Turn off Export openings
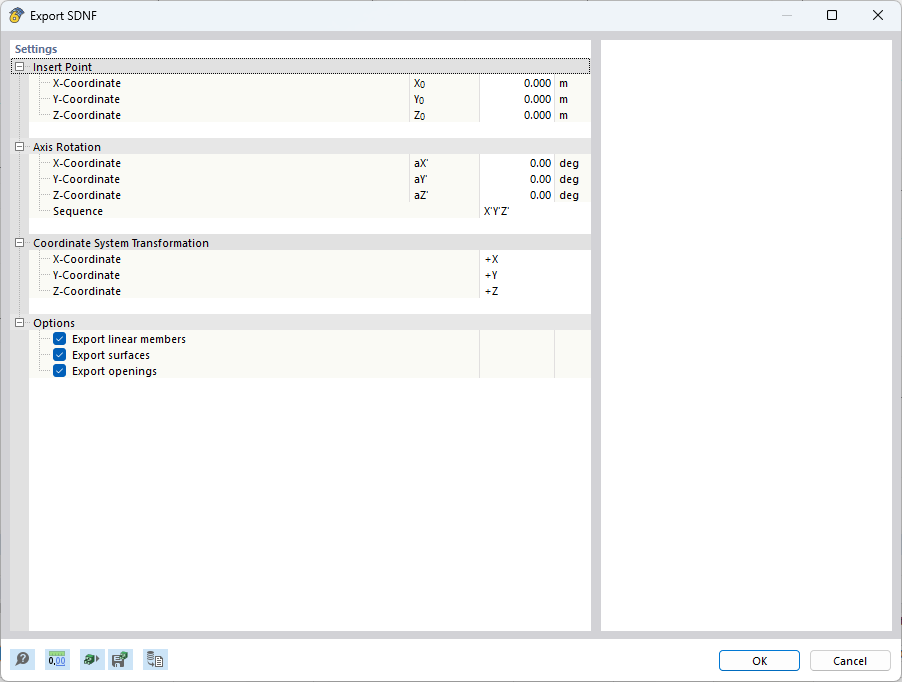 point(59,370)
